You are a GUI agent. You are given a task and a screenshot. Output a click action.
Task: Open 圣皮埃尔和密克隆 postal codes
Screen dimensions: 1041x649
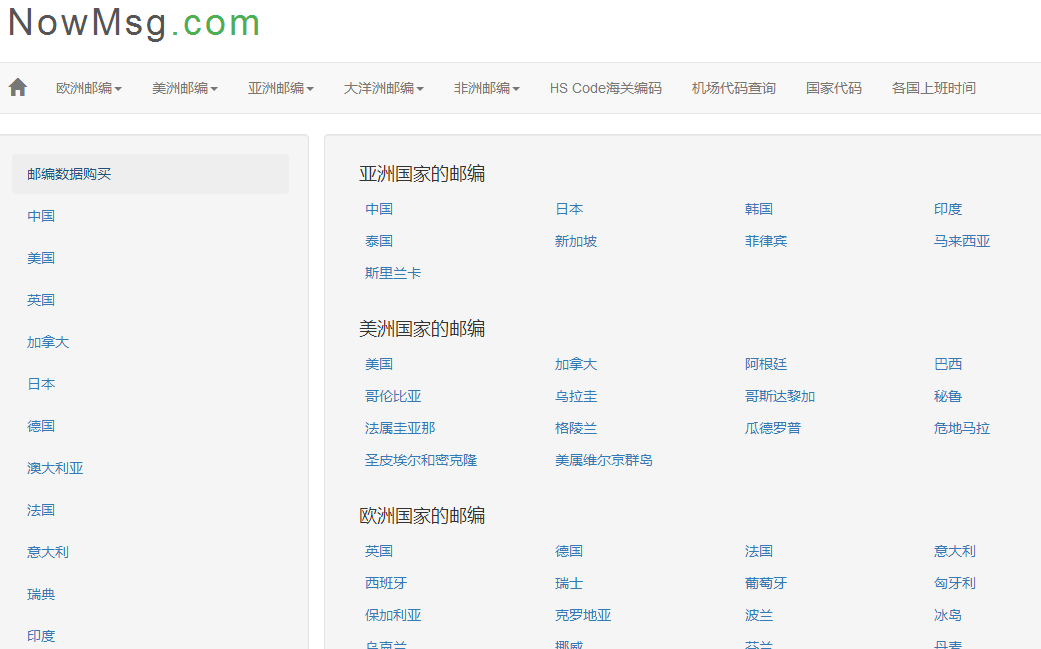421,460
